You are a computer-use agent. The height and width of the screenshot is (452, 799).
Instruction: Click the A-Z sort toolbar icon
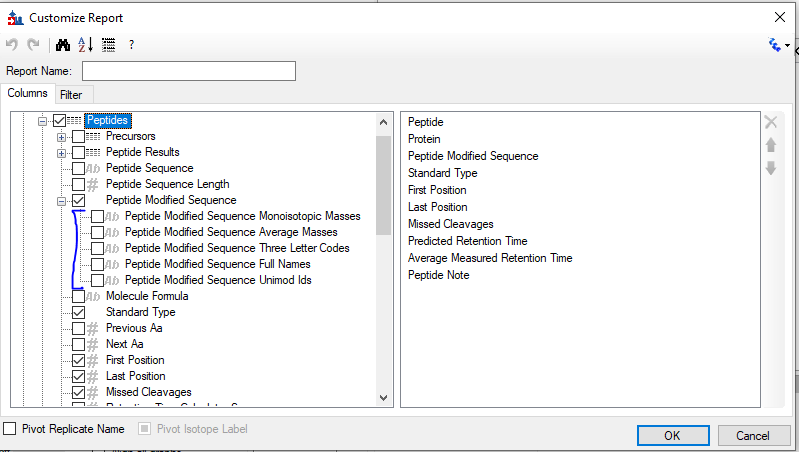tap(85, 45)
